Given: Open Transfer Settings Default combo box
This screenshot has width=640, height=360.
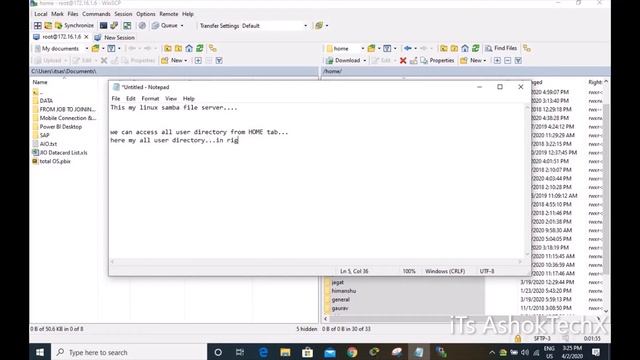Looking at the screenshot, I should point(274,25).
